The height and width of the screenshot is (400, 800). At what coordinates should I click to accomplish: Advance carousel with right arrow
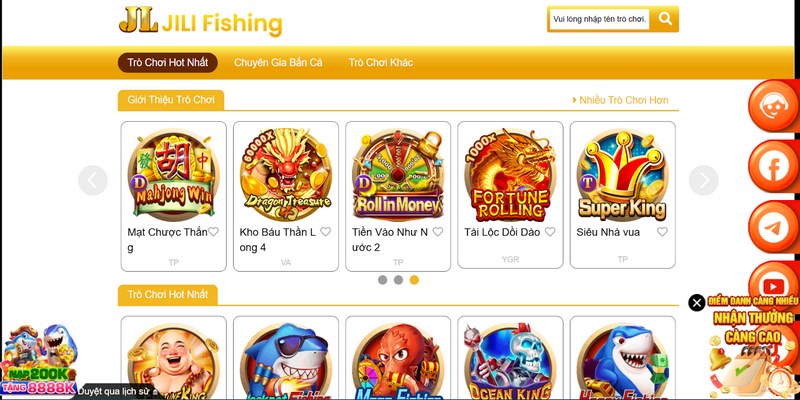point(704,180)
